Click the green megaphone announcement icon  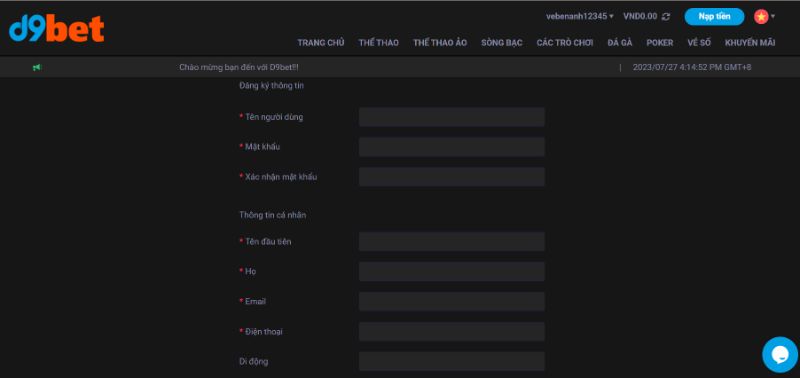click(37, 67)
